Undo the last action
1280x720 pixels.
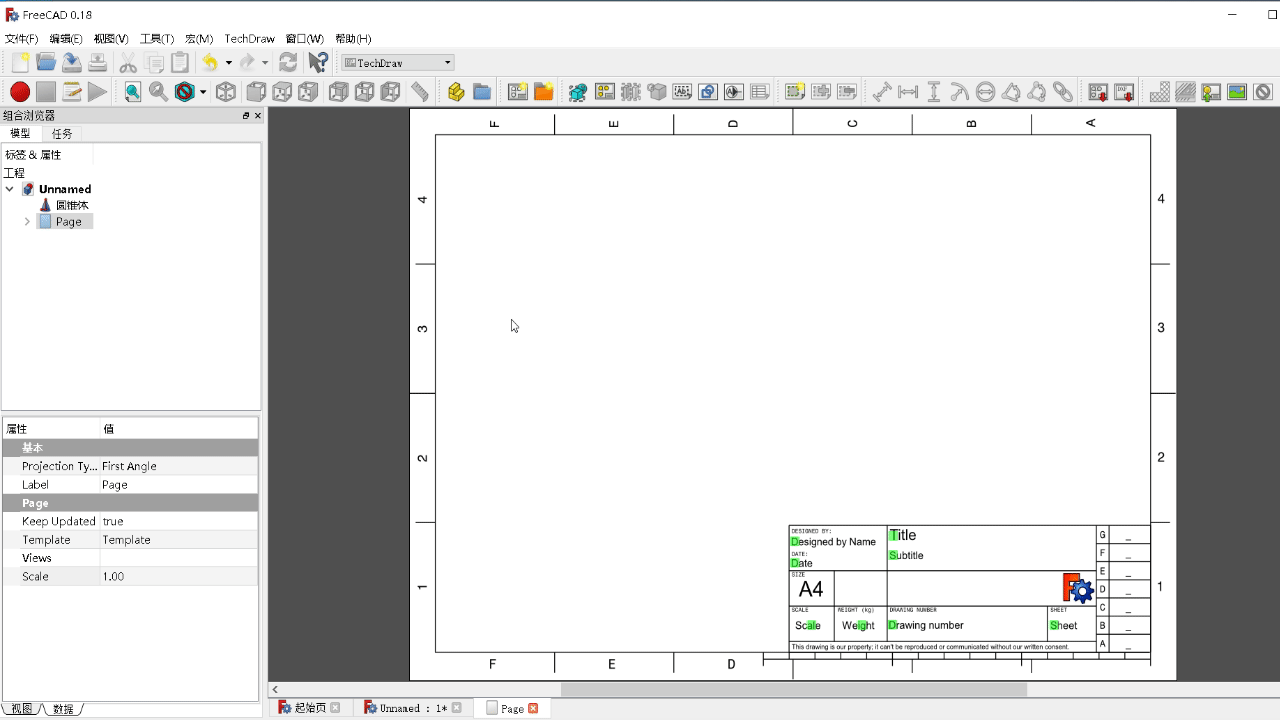coord(210,63)
